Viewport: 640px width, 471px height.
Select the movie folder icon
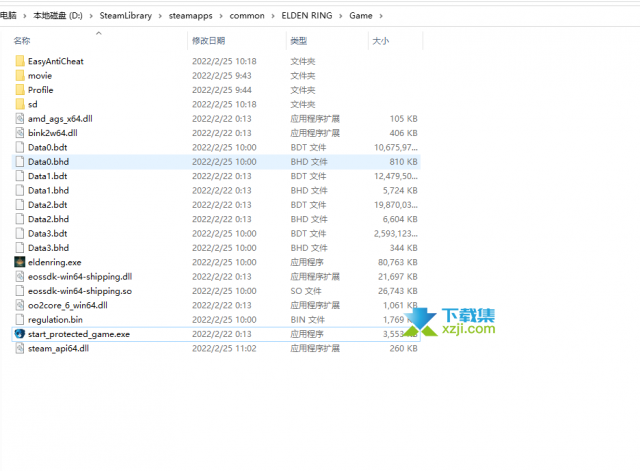click(20, 76)
